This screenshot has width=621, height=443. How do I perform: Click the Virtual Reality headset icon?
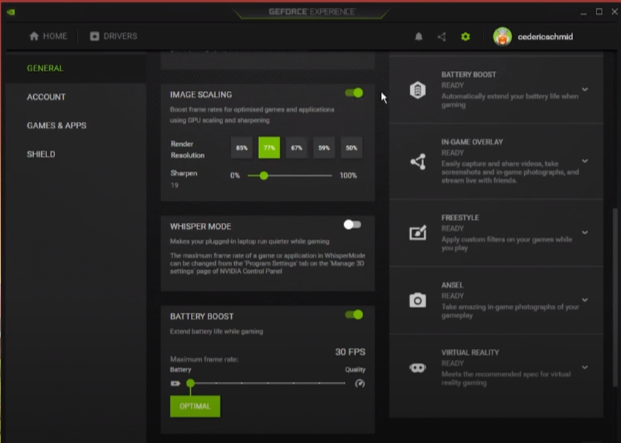coord(417,368)
